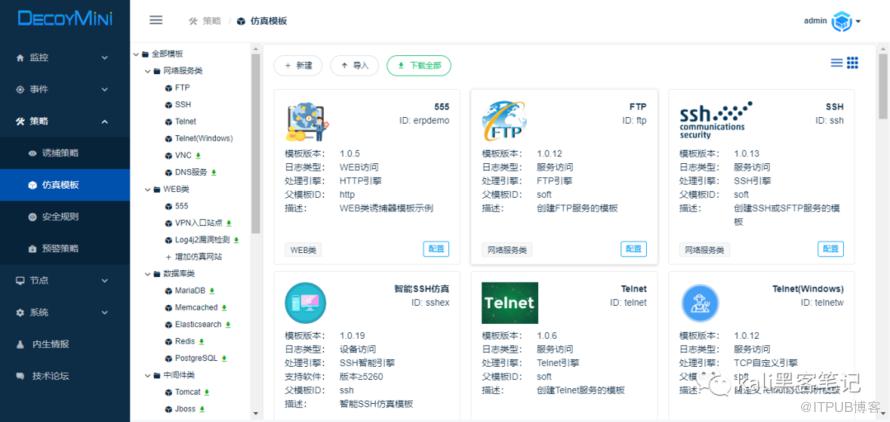Click 配置 button on 555 card

(x=436, y=249)
